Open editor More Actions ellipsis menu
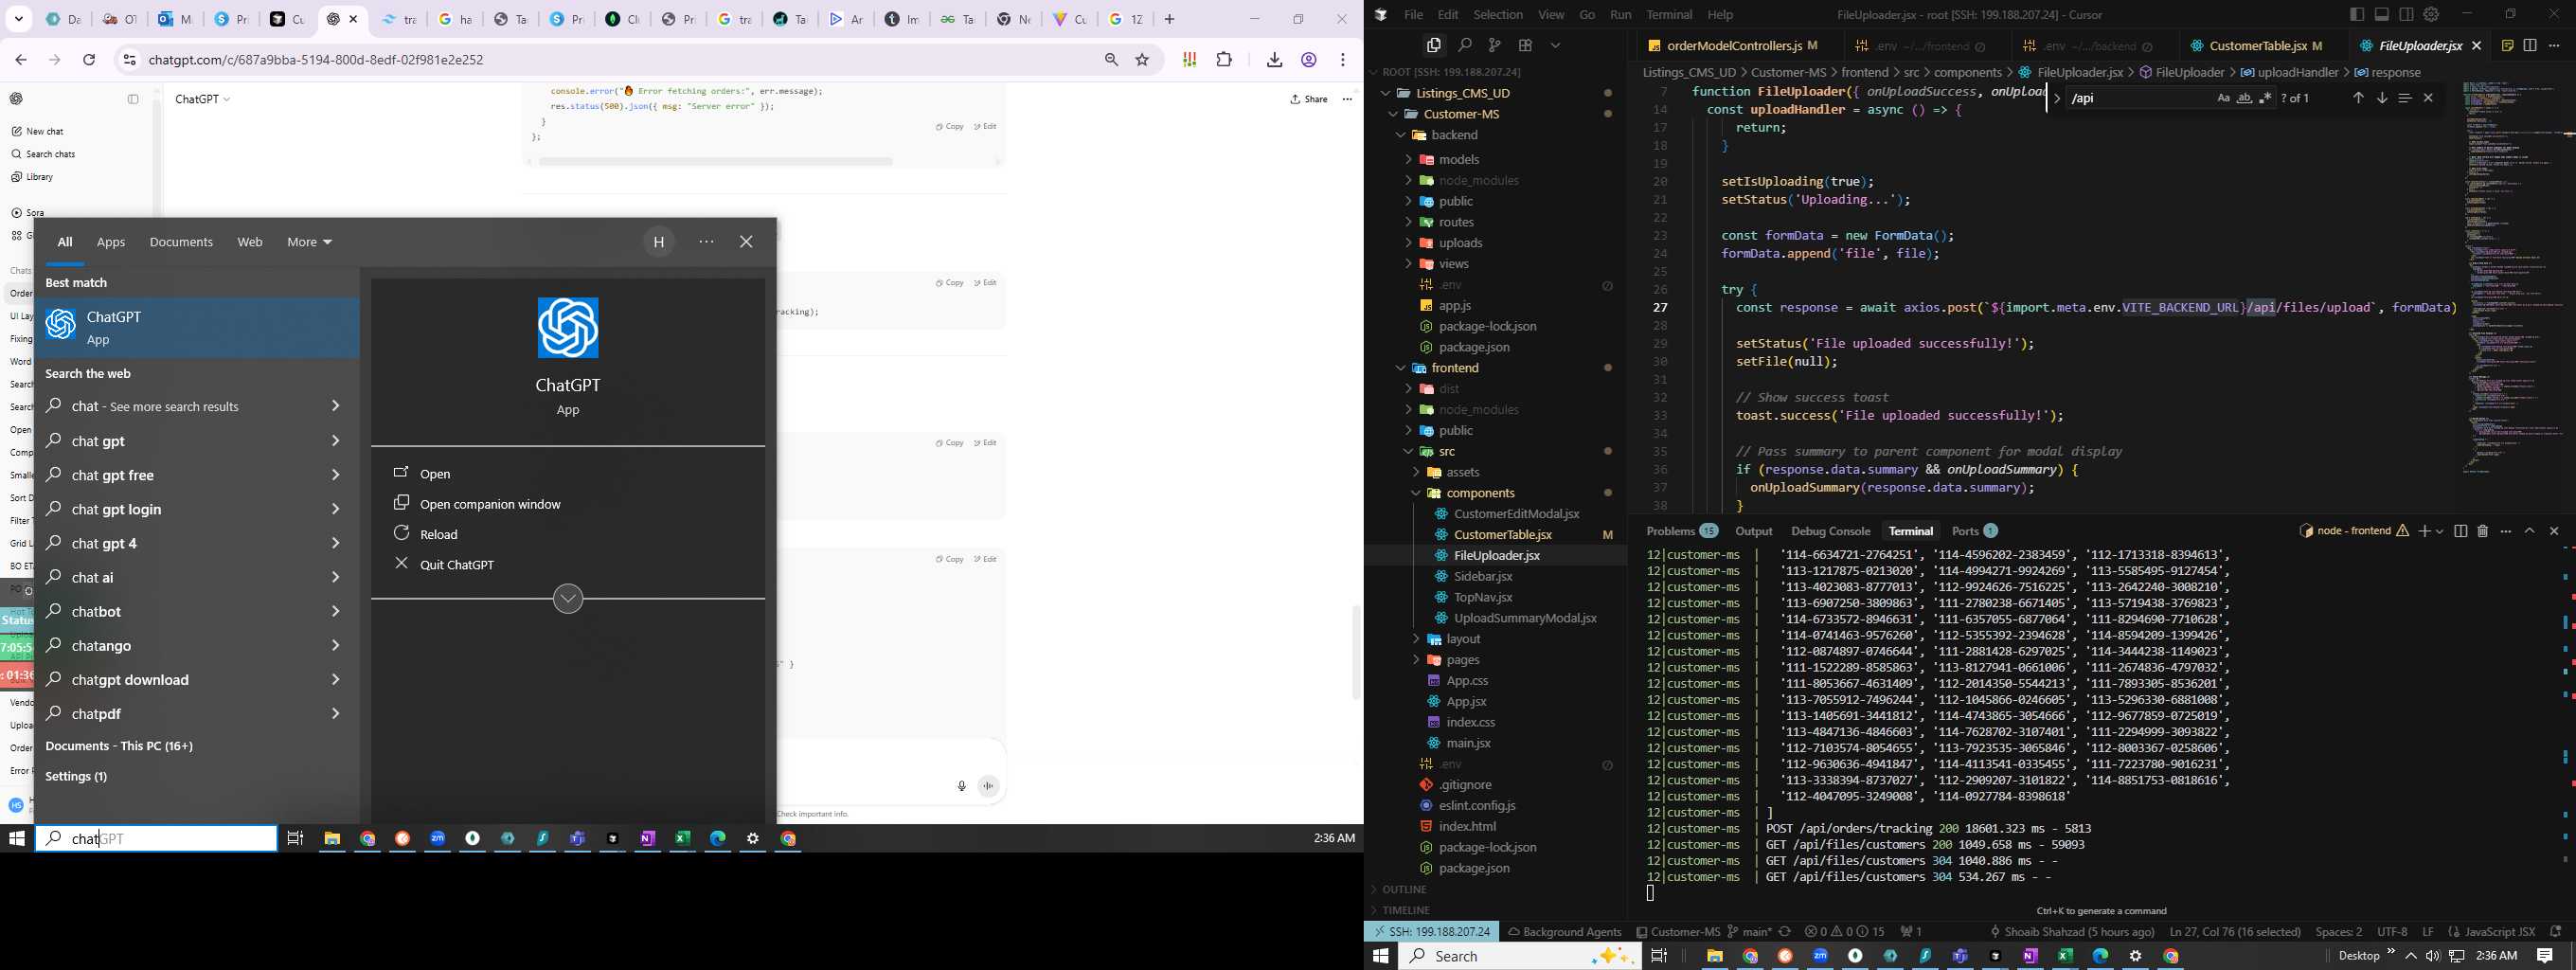 [x=2554, y=45]
